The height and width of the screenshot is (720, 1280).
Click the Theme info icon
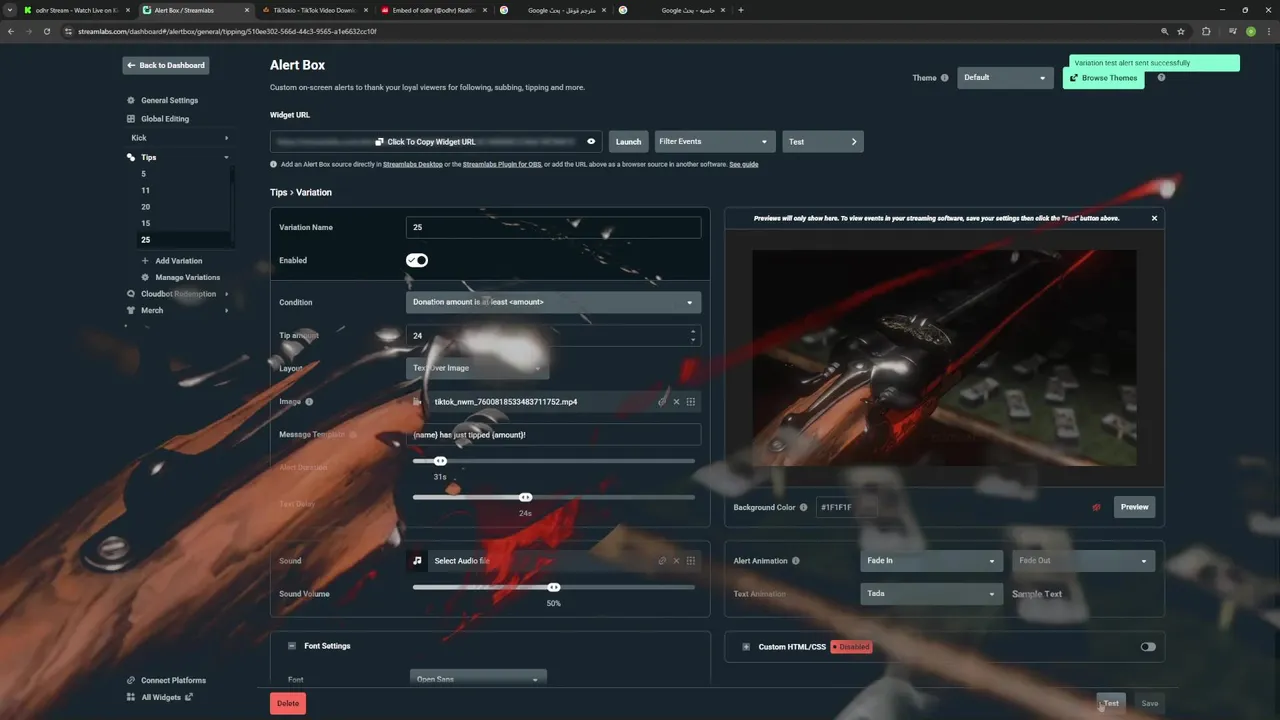point(944,78)
